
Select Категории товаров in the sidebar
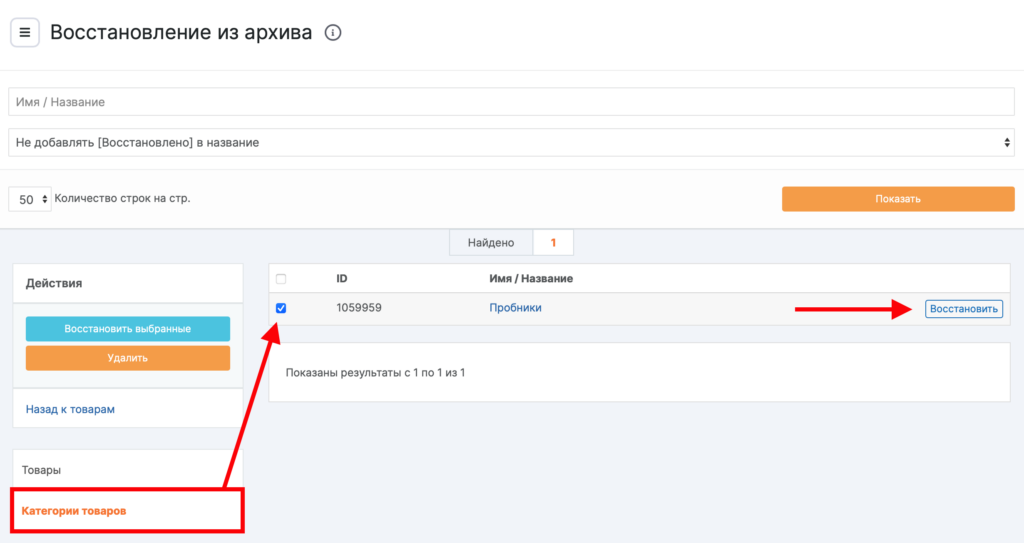point(74,511)
